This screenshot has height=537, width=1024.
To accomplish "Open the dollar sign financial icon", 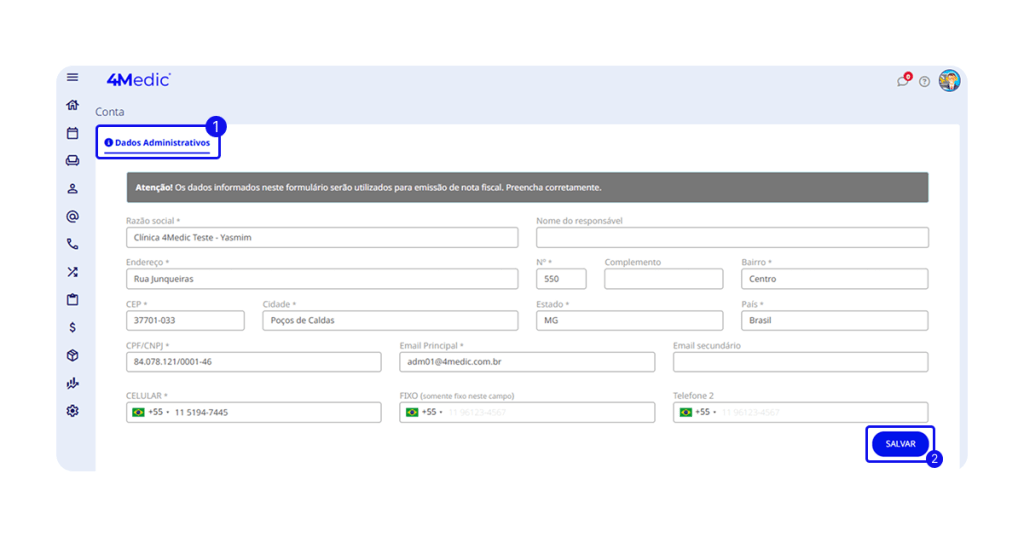I will pos(72,327).
